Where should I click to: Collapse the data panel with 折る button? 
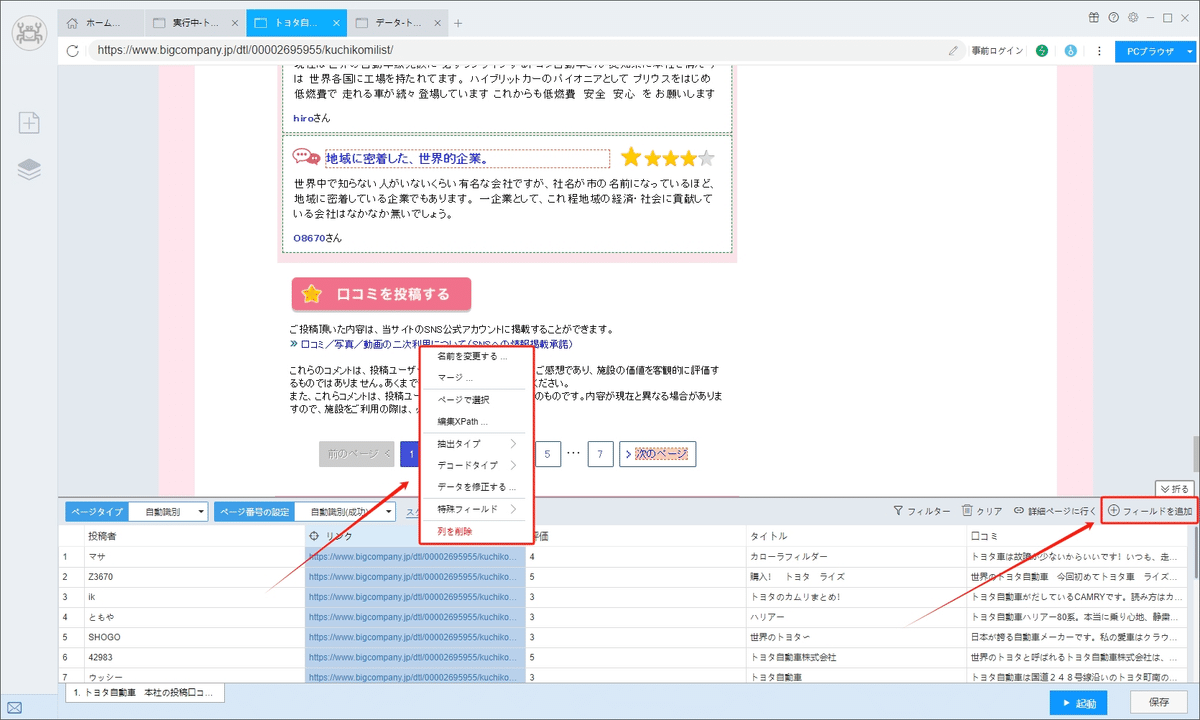1174,488
